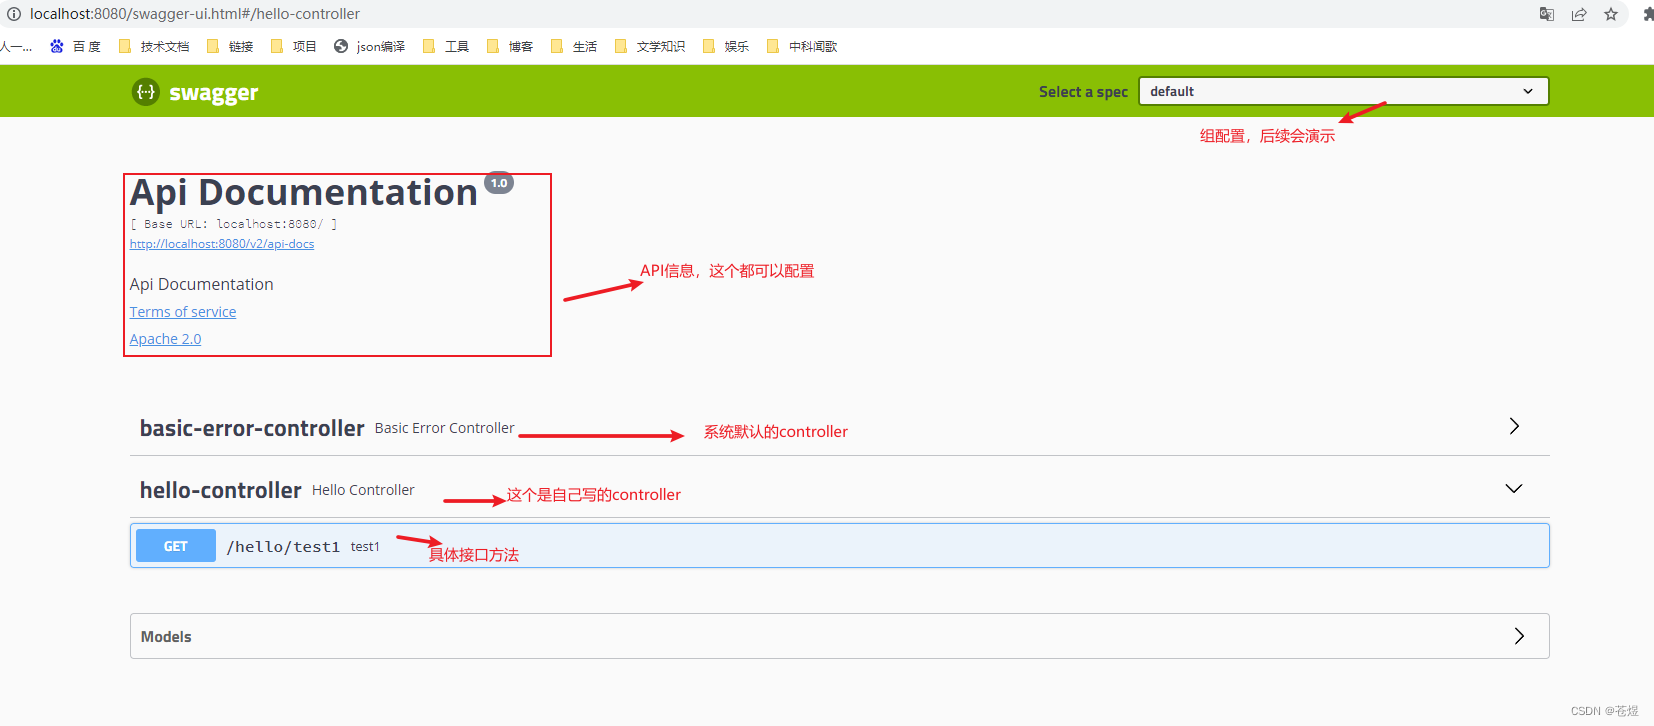The image size is (1654, 726).
Task: Open the 百度 bookmark
Action: pos(76,46)
